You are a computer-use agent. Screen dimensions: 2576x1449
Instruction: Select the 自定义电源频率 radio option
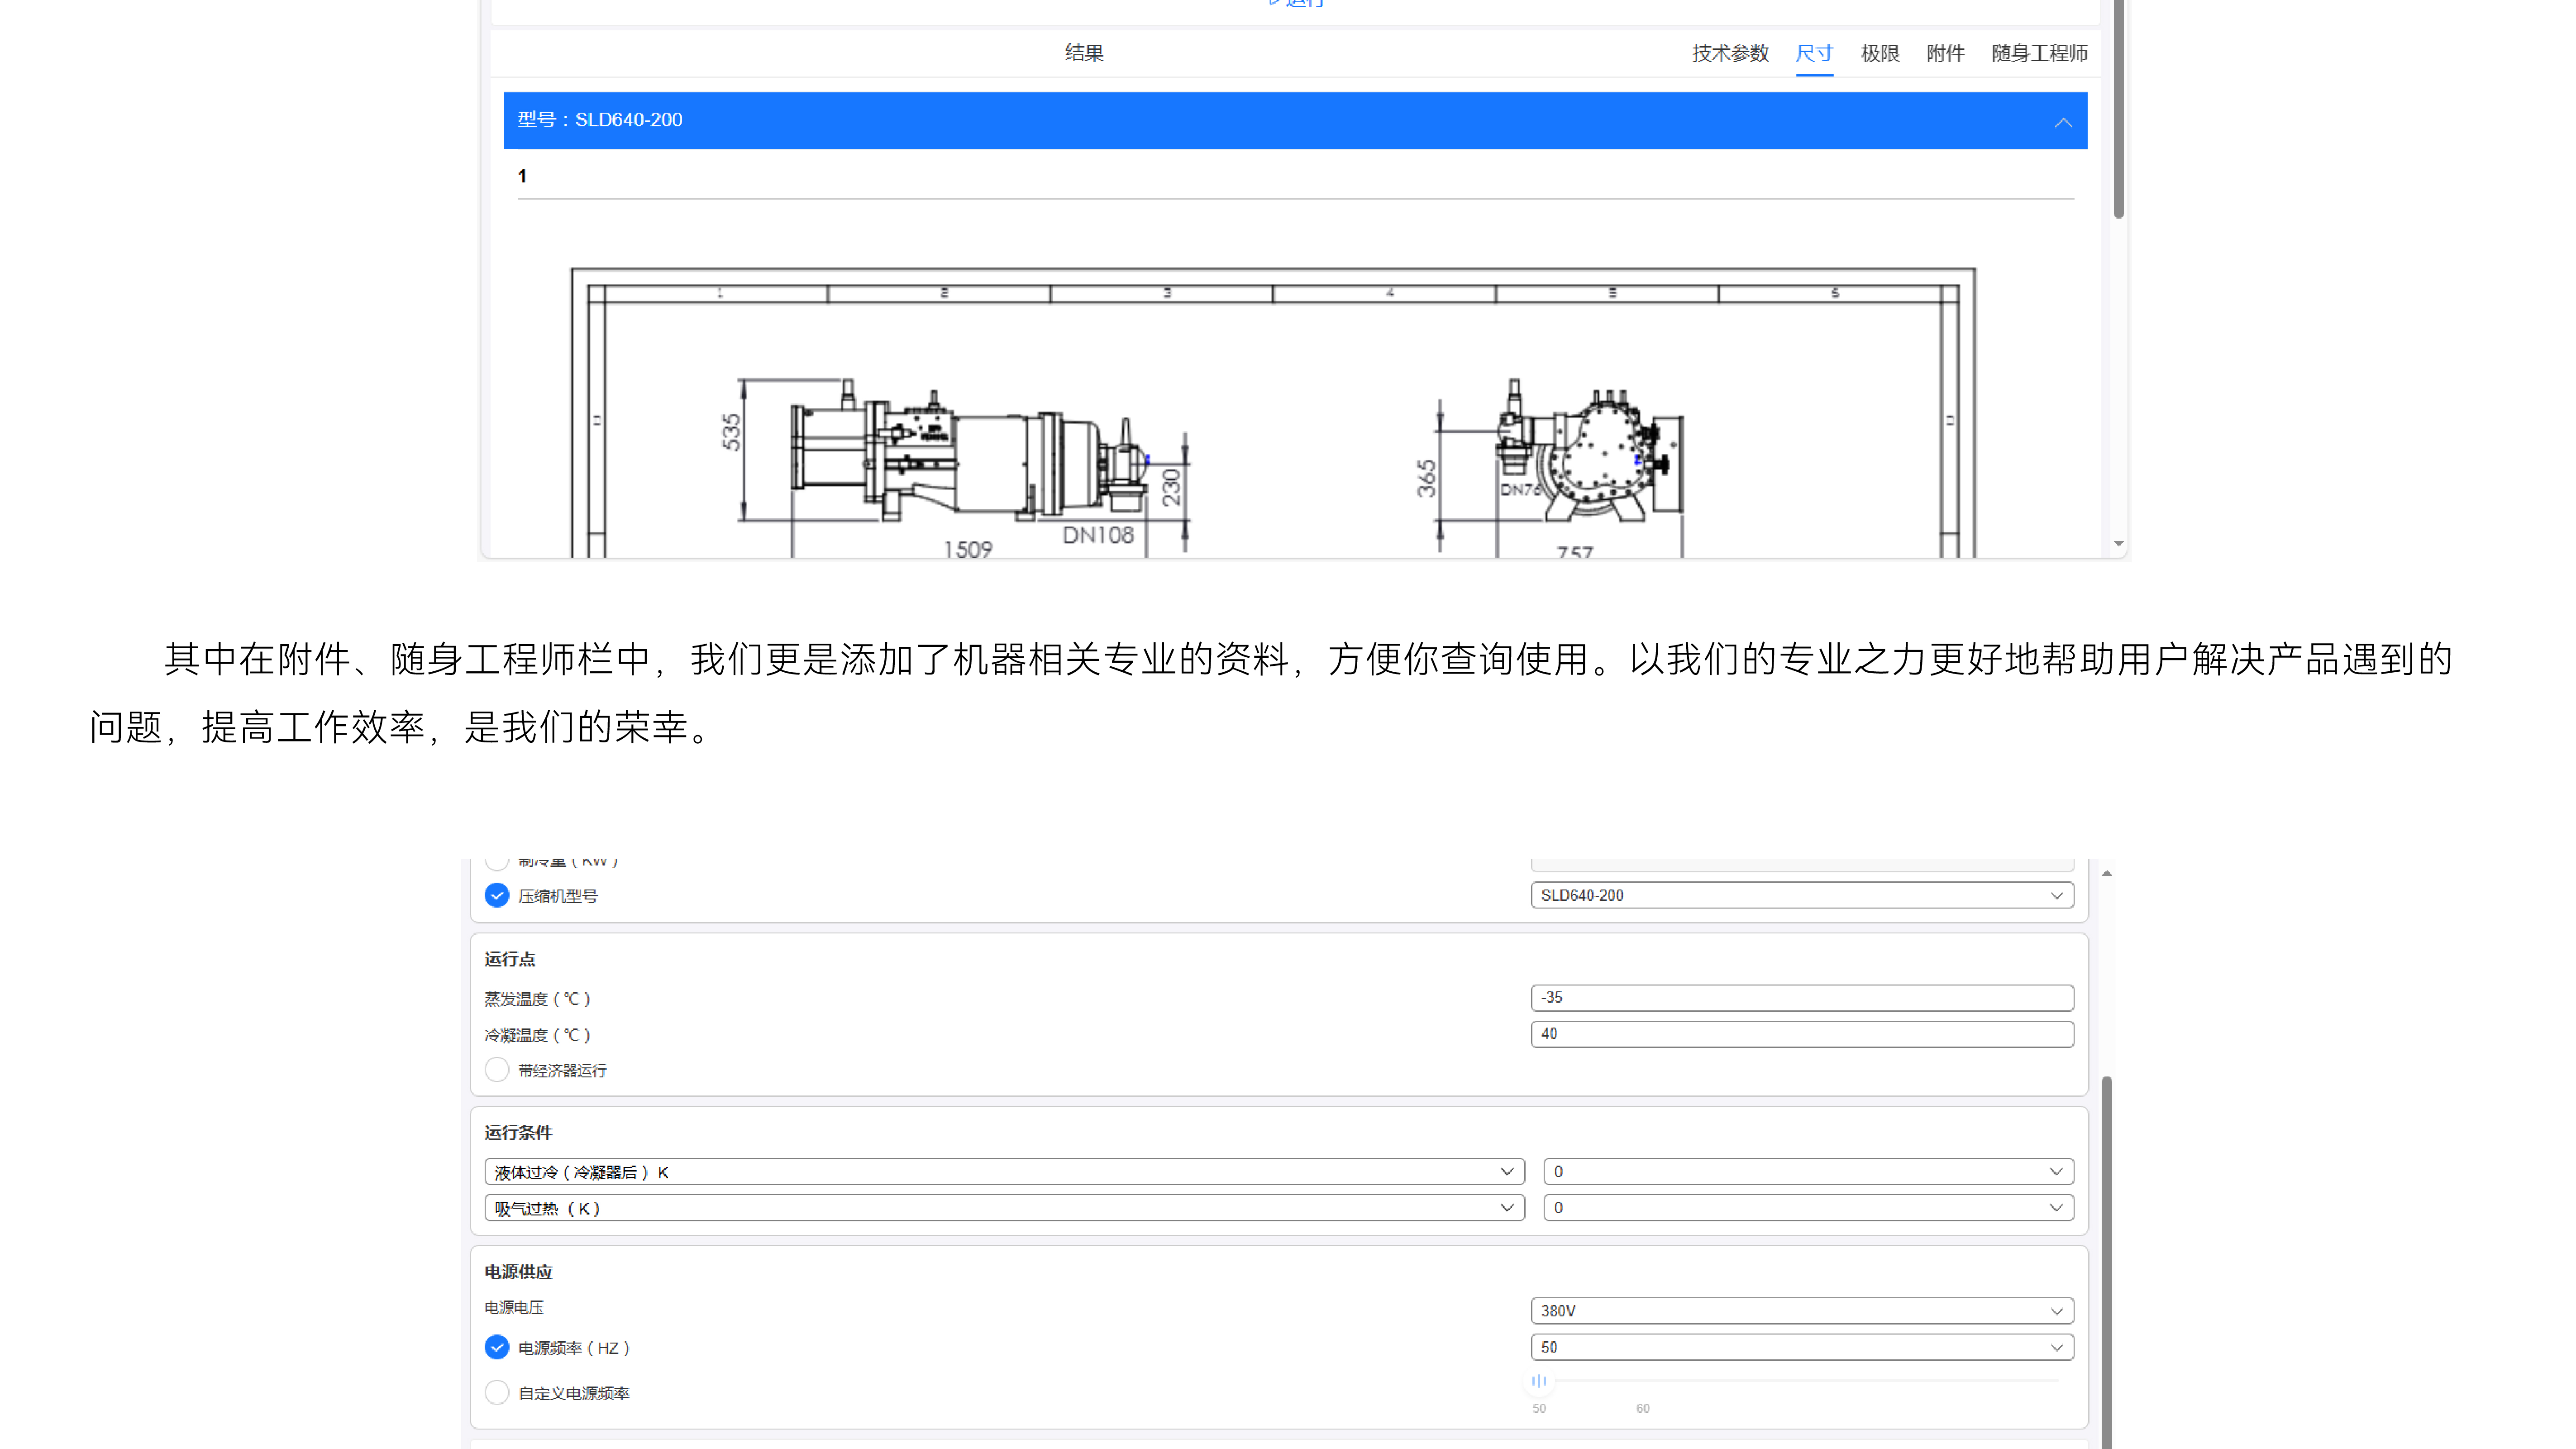[497, 1392]
